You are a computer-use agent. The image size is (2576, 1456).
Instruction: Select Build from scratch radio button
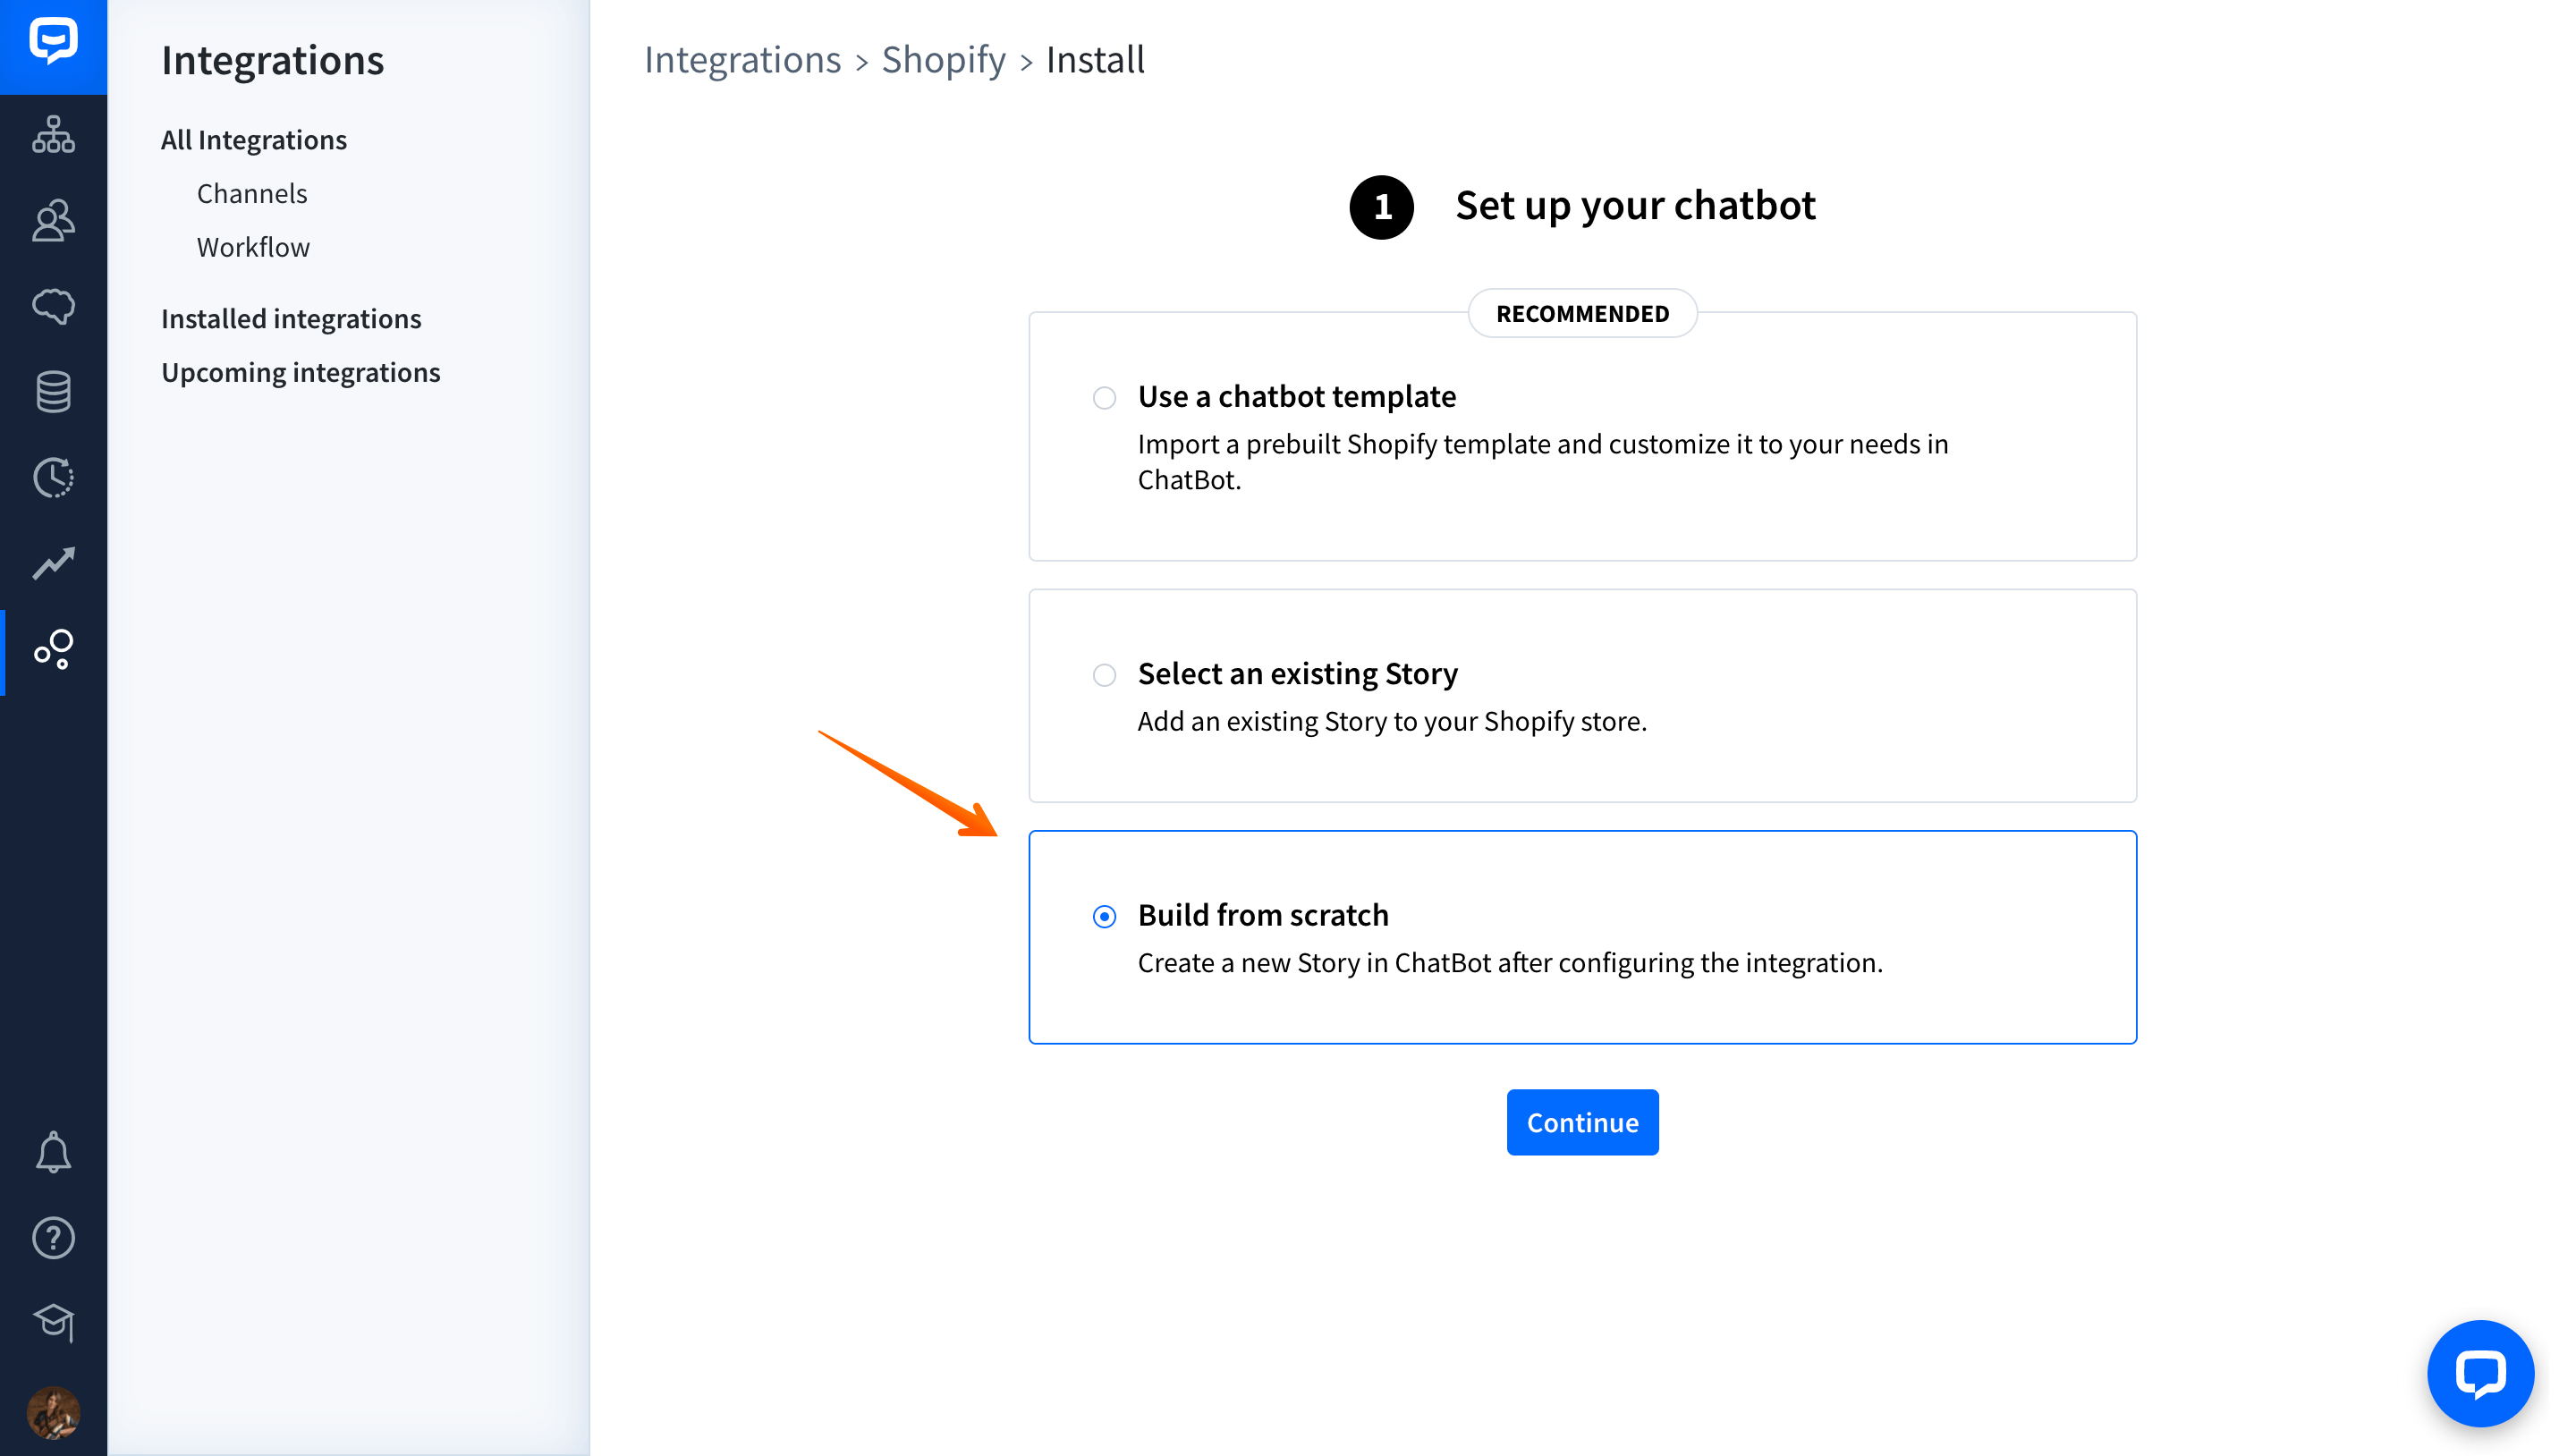point(1104,916)
